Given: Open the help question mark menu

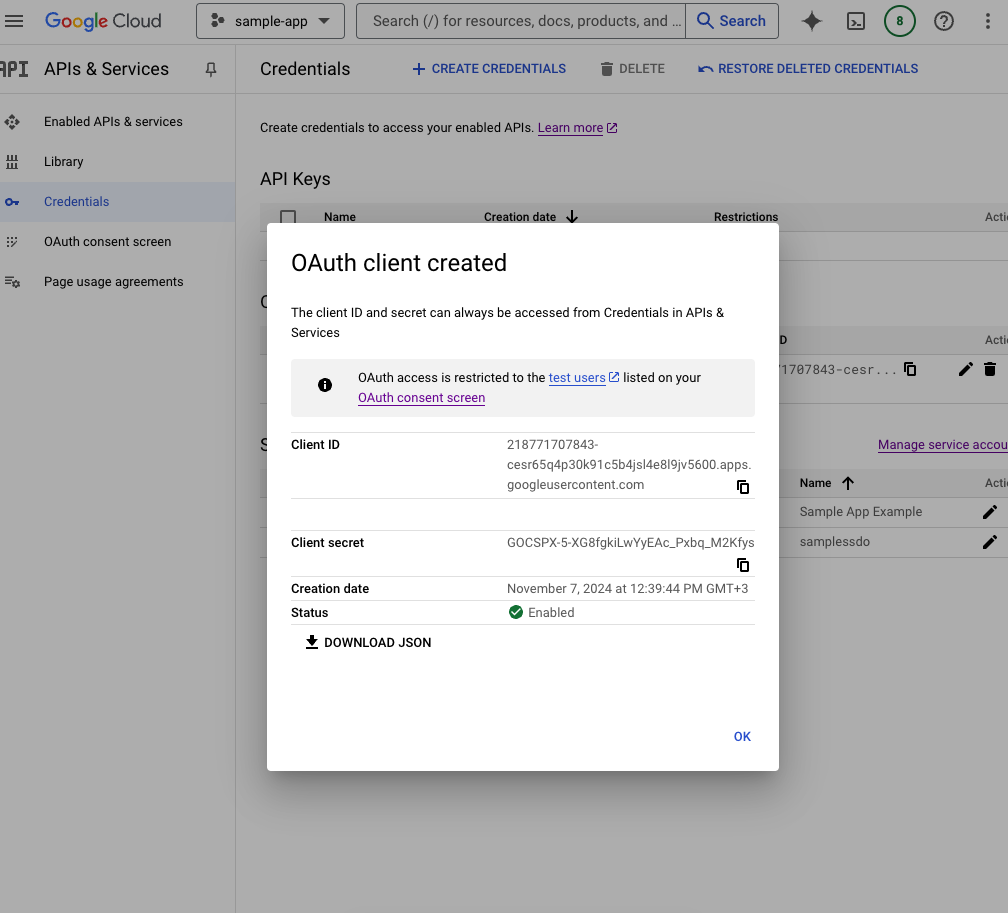Looking at the screenshot, I should click(944, 21).
